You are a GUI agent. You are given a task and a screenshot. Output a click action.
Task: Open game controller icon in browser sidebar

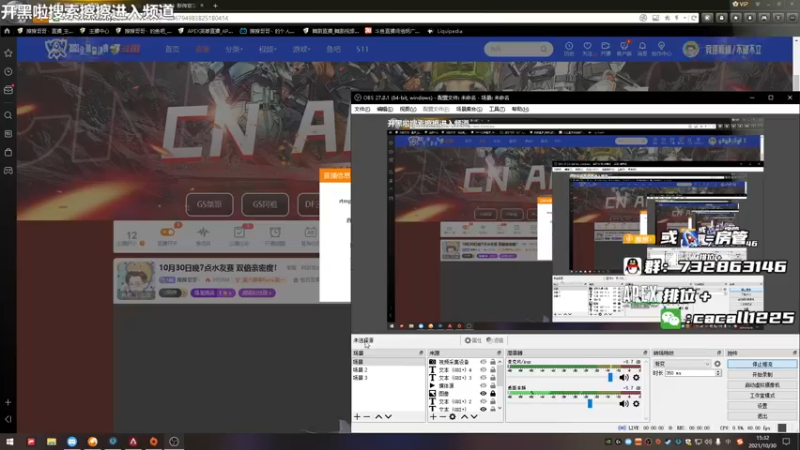(x=8, y=171)
